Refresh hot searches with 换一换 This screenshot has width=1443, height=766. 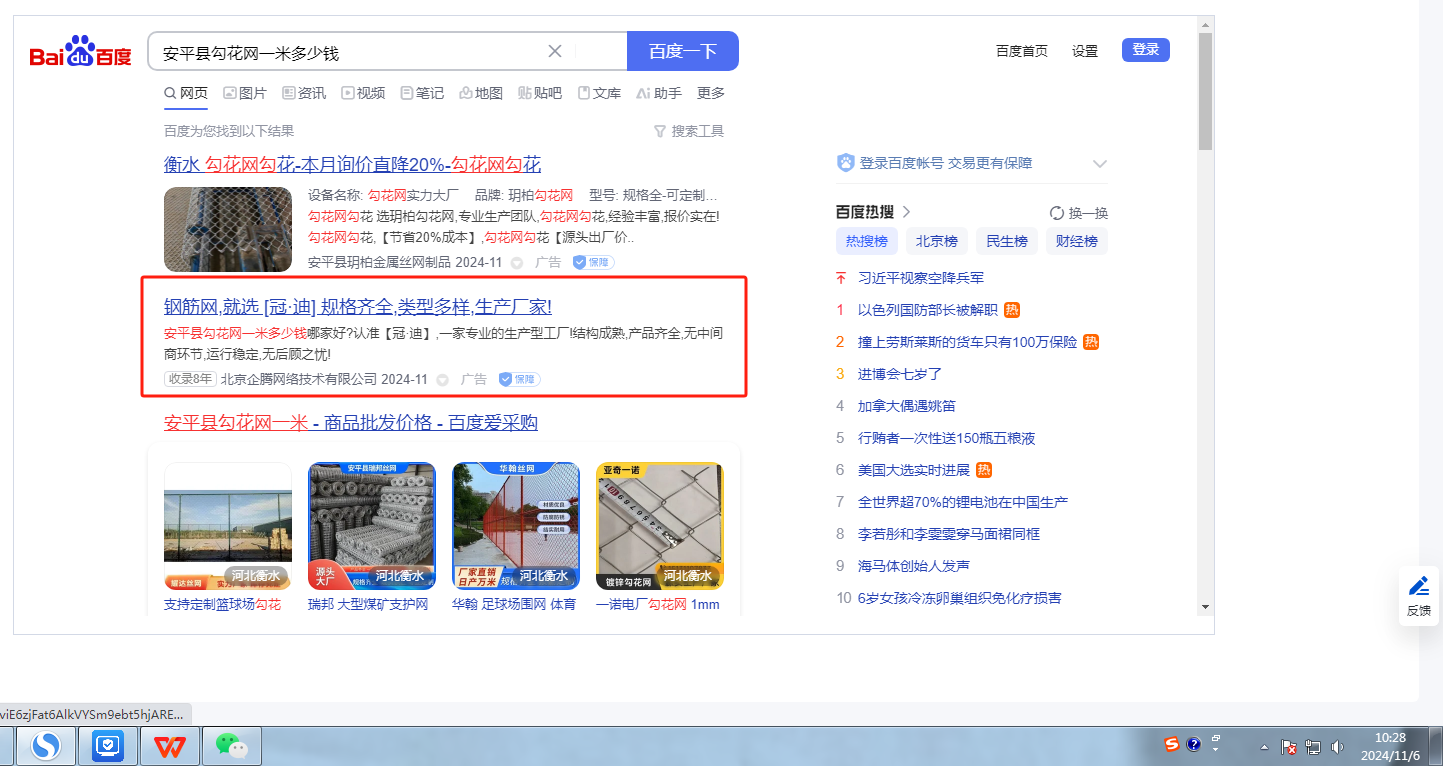pos(1079,213)
